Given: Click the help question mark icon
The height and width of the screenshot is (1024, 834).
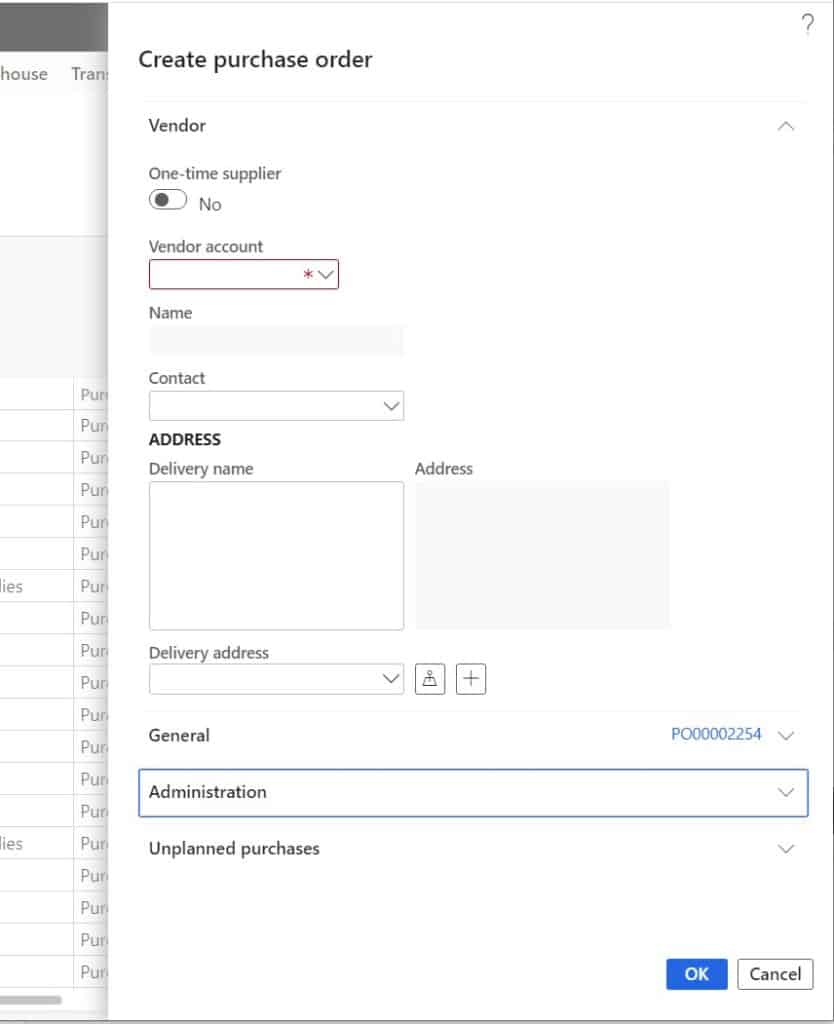Looking at the screenshot, I should click(x=807, y=25).
